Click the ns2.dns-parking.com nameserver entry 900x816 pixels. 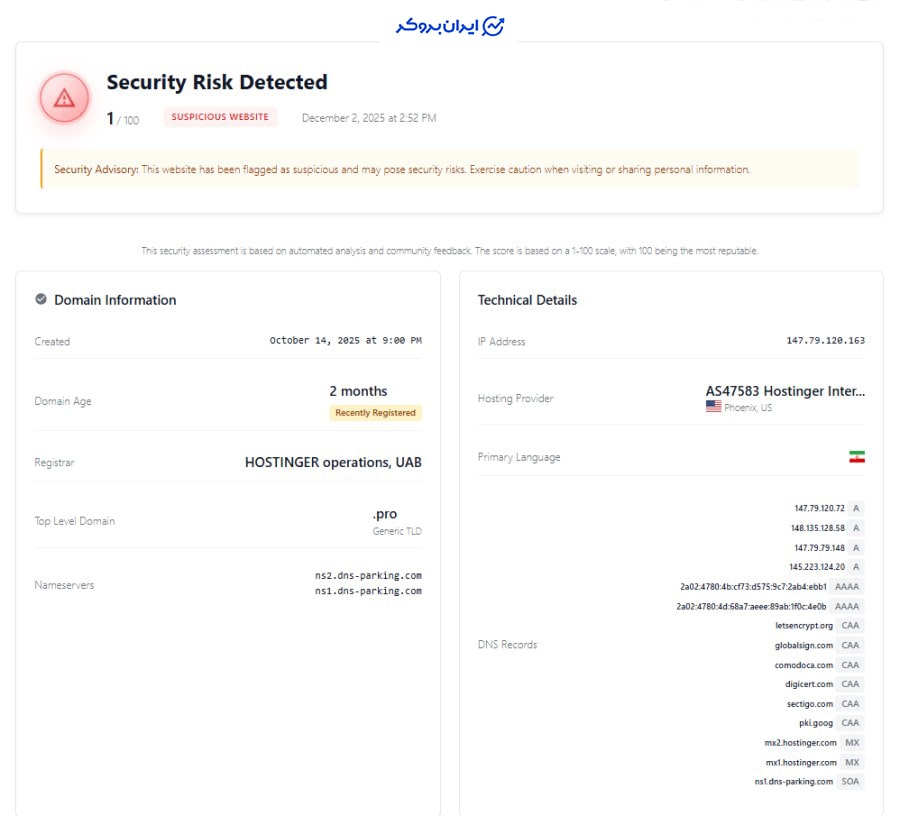(368, 575)
